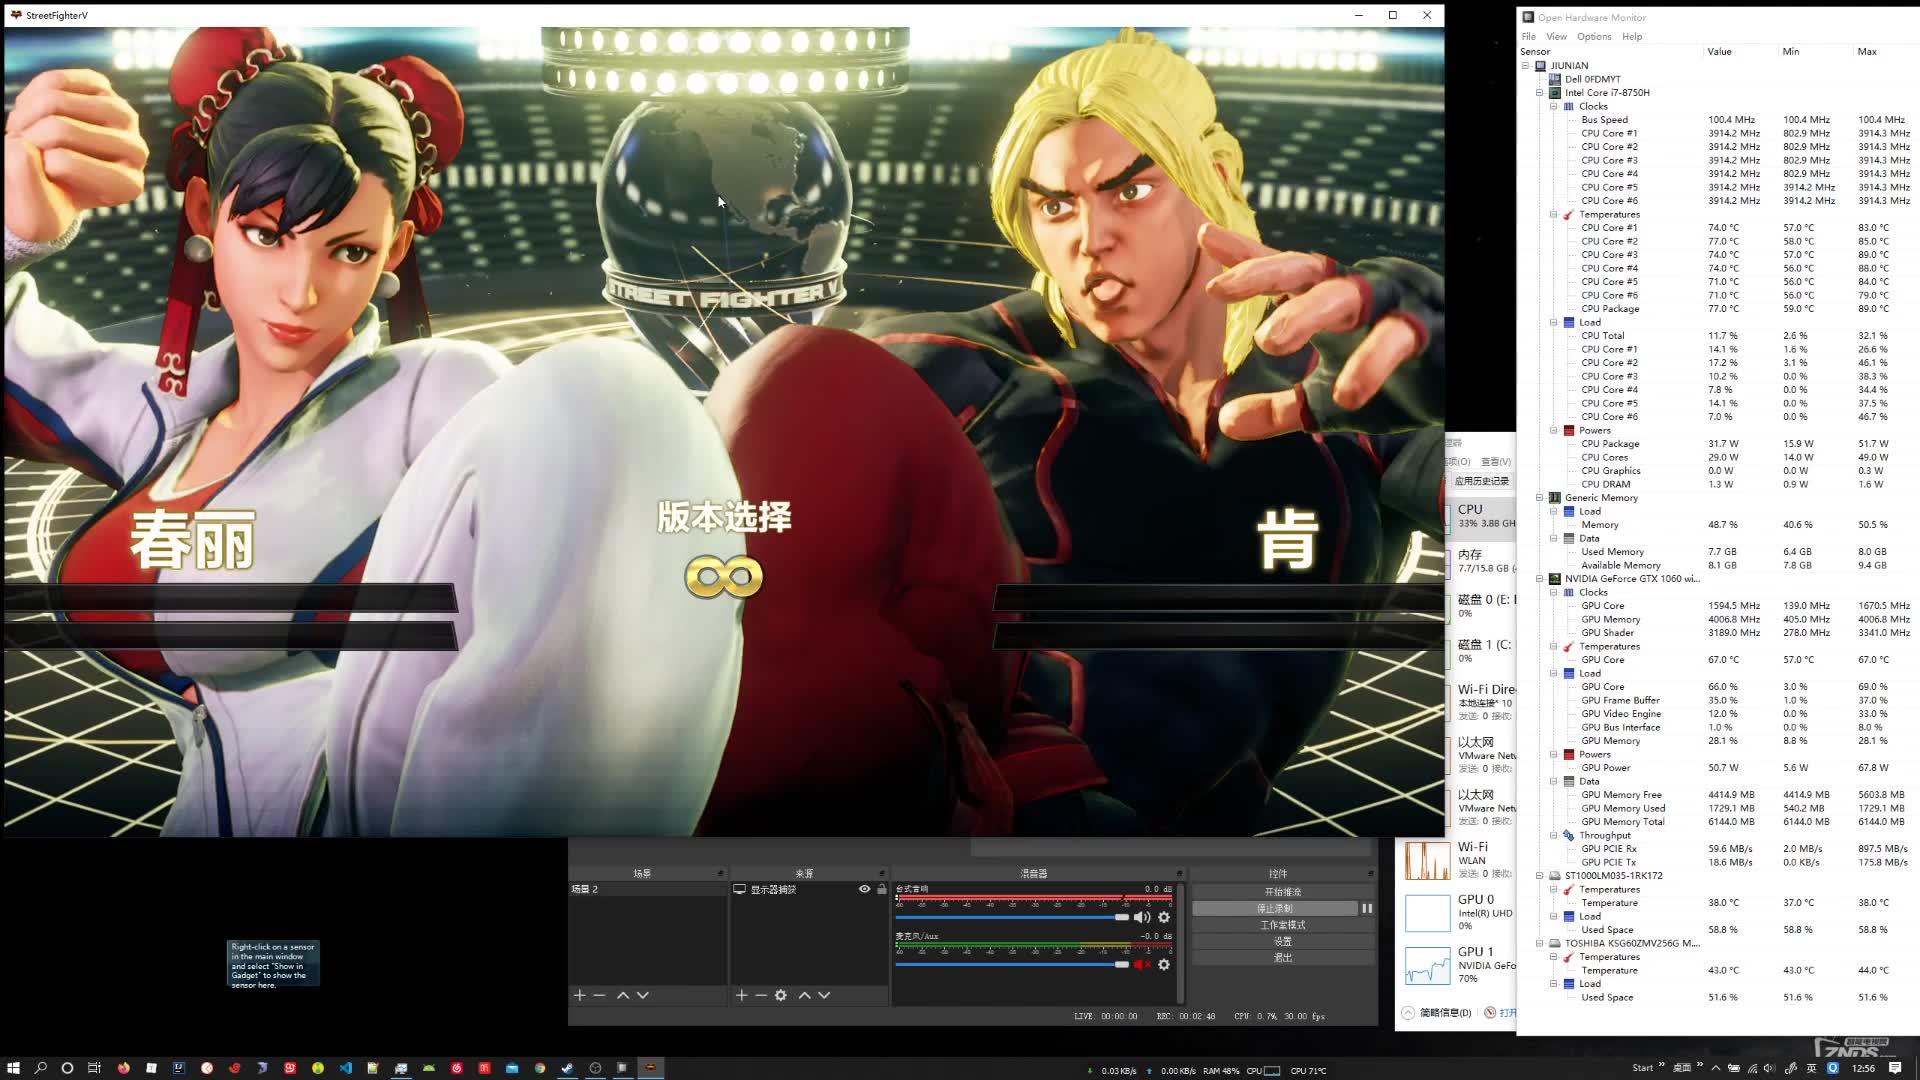The height and width of the screenshot is (1080, 1920).
Task: Toggle the CPU temperatures visibility in HWMonitor
Action: 1553,214
